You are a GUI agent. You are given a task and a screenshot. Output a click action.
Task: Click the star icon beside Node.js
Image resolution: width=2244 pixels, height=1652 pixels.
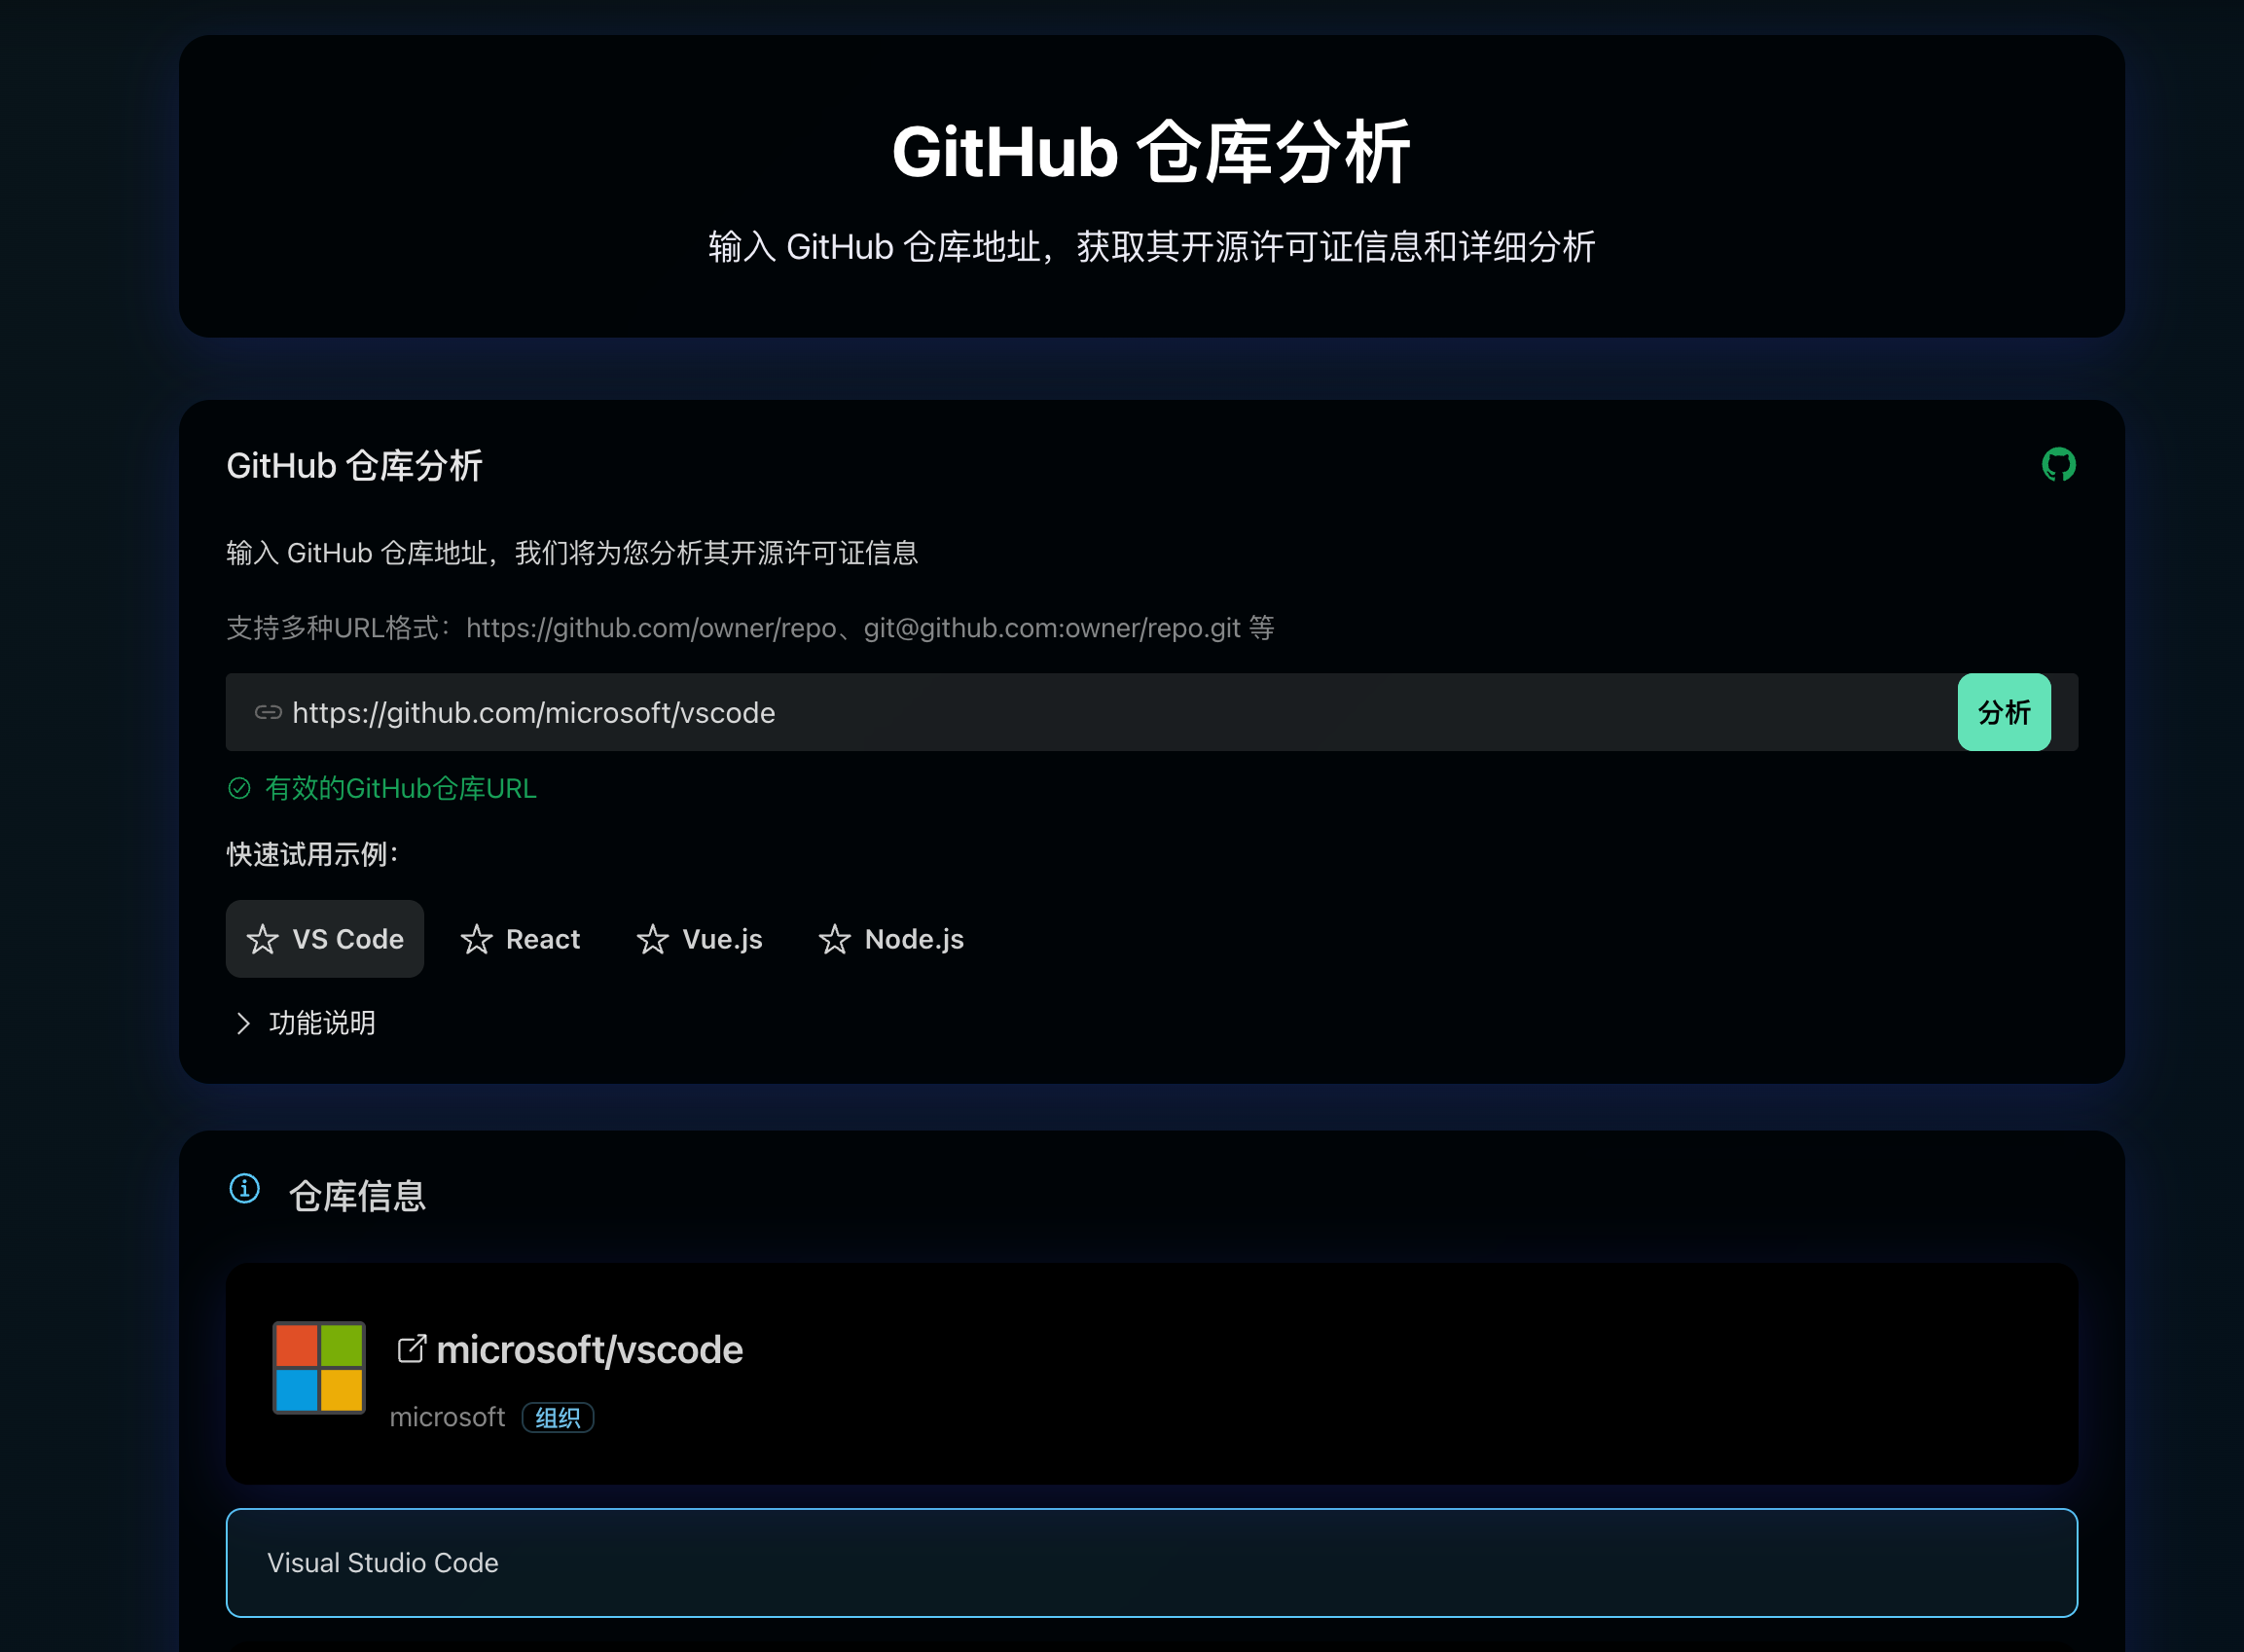[834, 939]
